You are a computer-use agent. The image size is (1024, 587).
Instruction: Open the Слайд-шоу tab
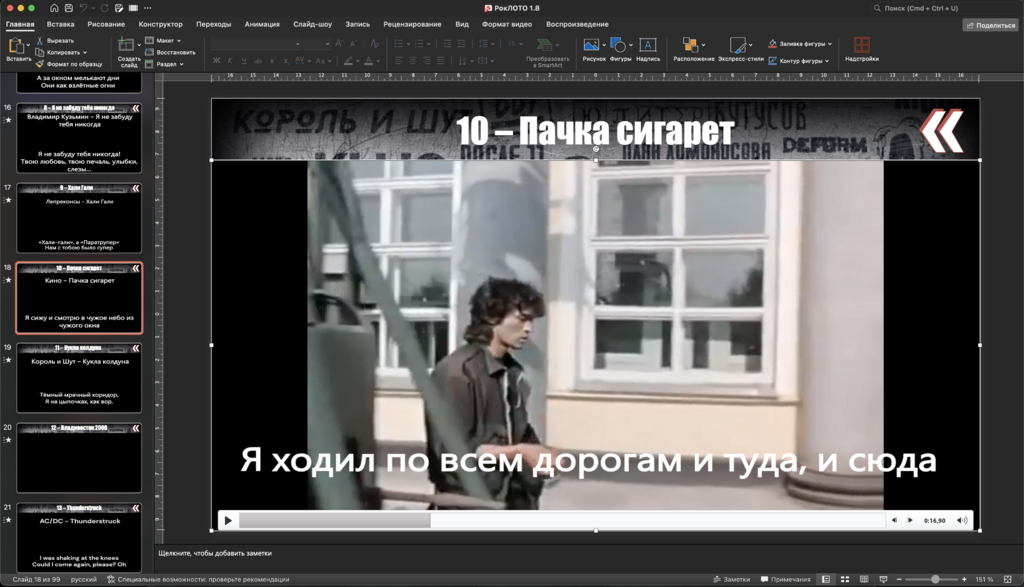pyautogui.click(x=312, y=24)
